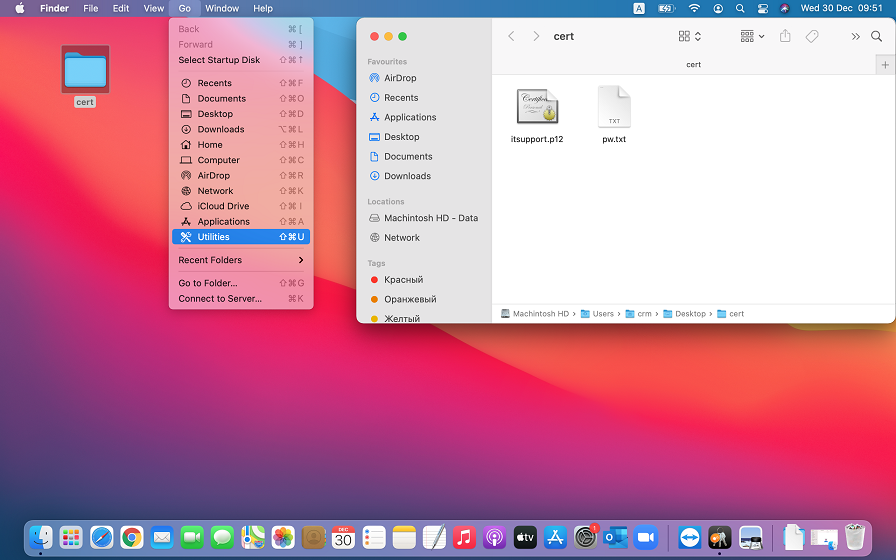Expand the Group By dropdown in toolbar
This screenshot has width=896, height=560.
tap(752, 36)
